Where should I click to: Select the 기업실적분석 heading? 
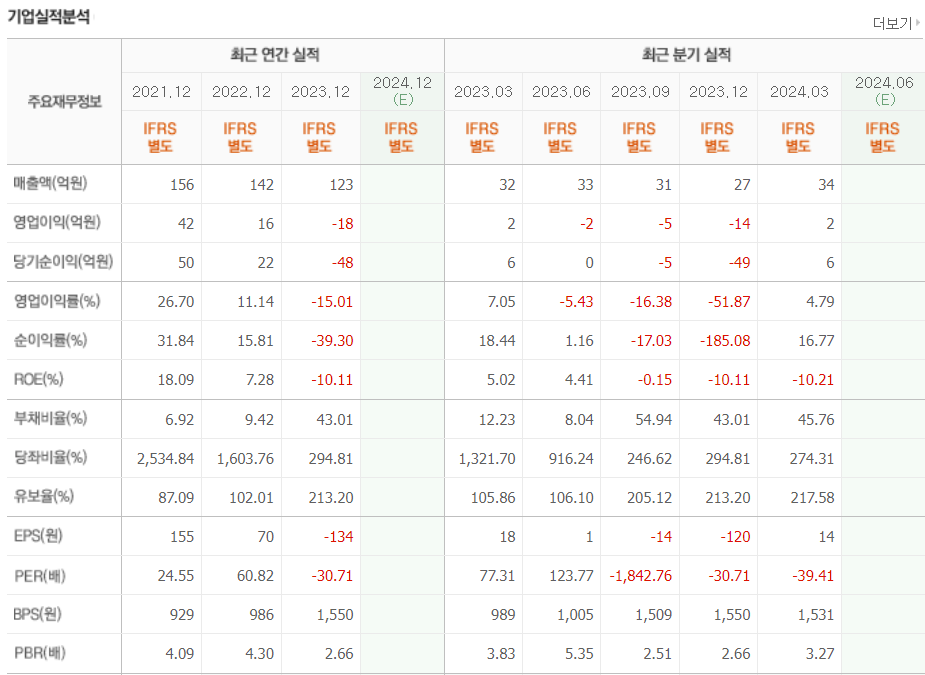pos(49,17)
